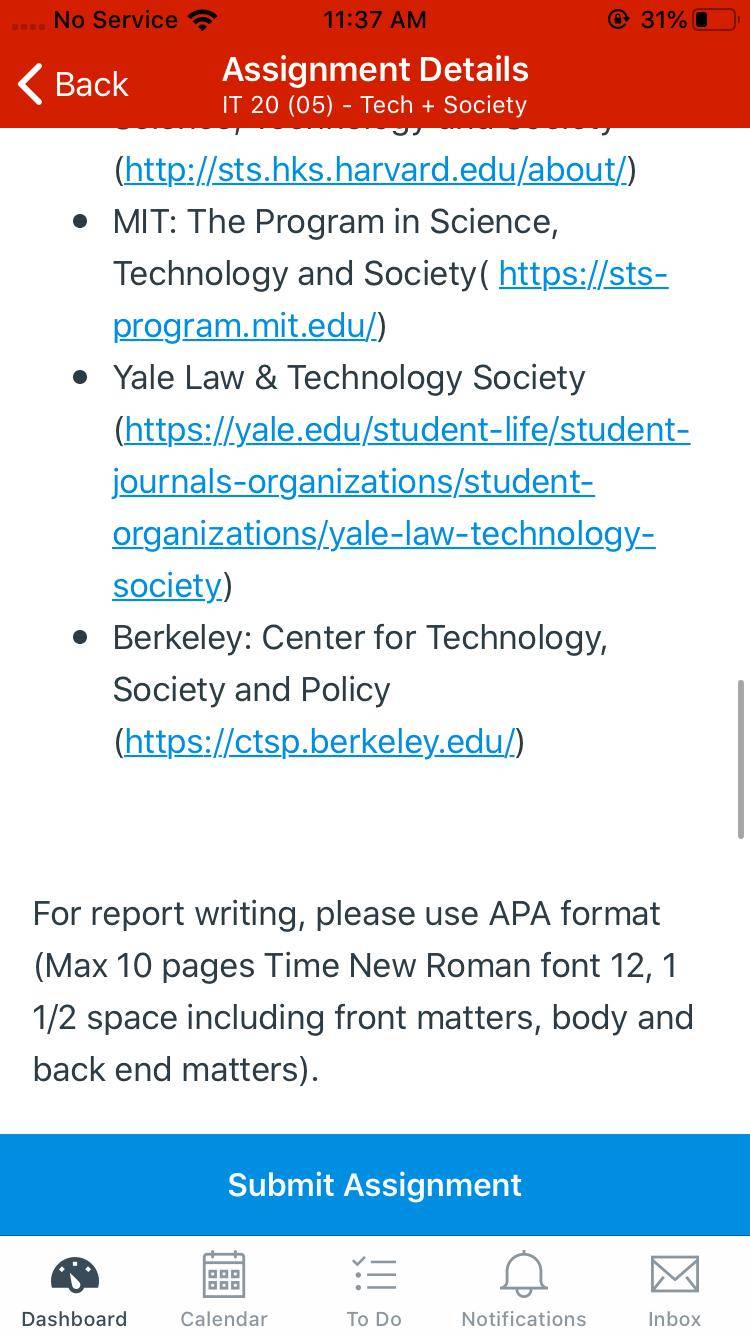Open Dashboard speedometer icon
This screenshot has width=750, height=1334.
74,1275
